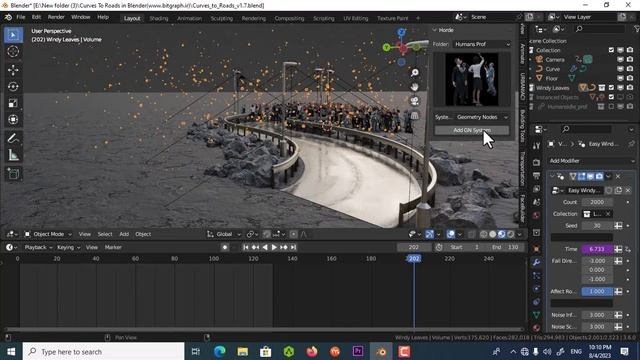Open the Render menu
This screenshot has height=360, width=640.
(56, 17)
